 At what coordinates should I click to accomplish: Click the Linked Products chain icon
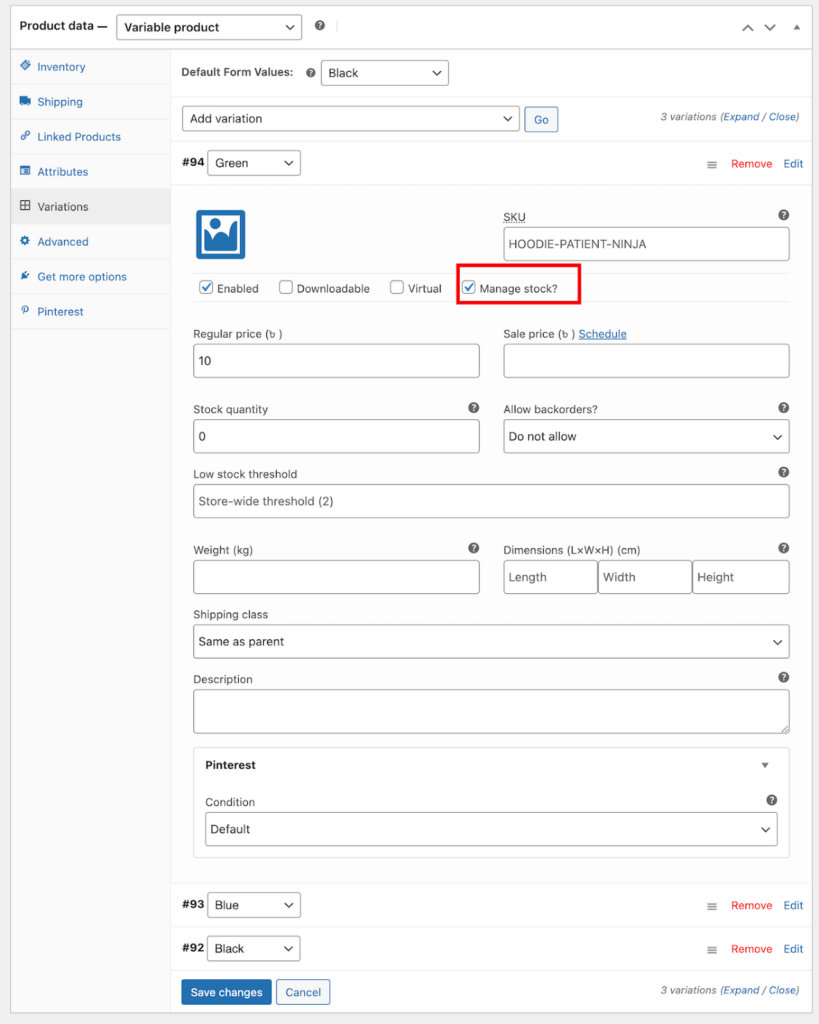pos(25,135)
